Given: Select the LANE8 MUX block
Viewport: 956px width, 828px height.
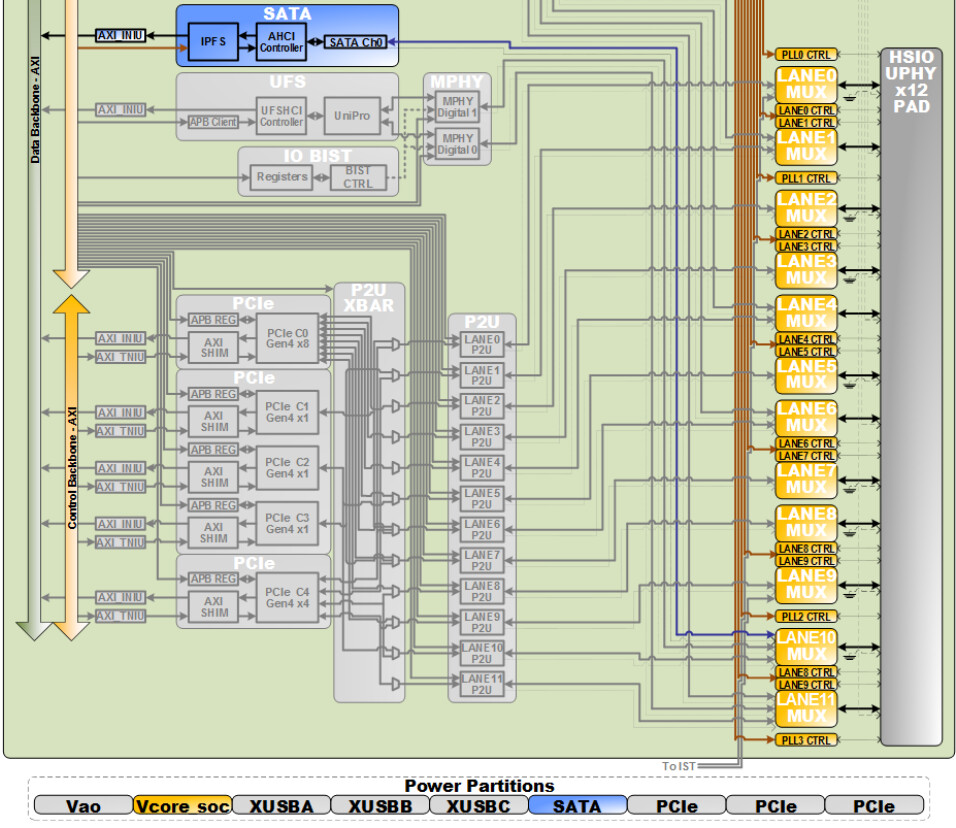Looking at the screenshot, I should pos(806,523).
